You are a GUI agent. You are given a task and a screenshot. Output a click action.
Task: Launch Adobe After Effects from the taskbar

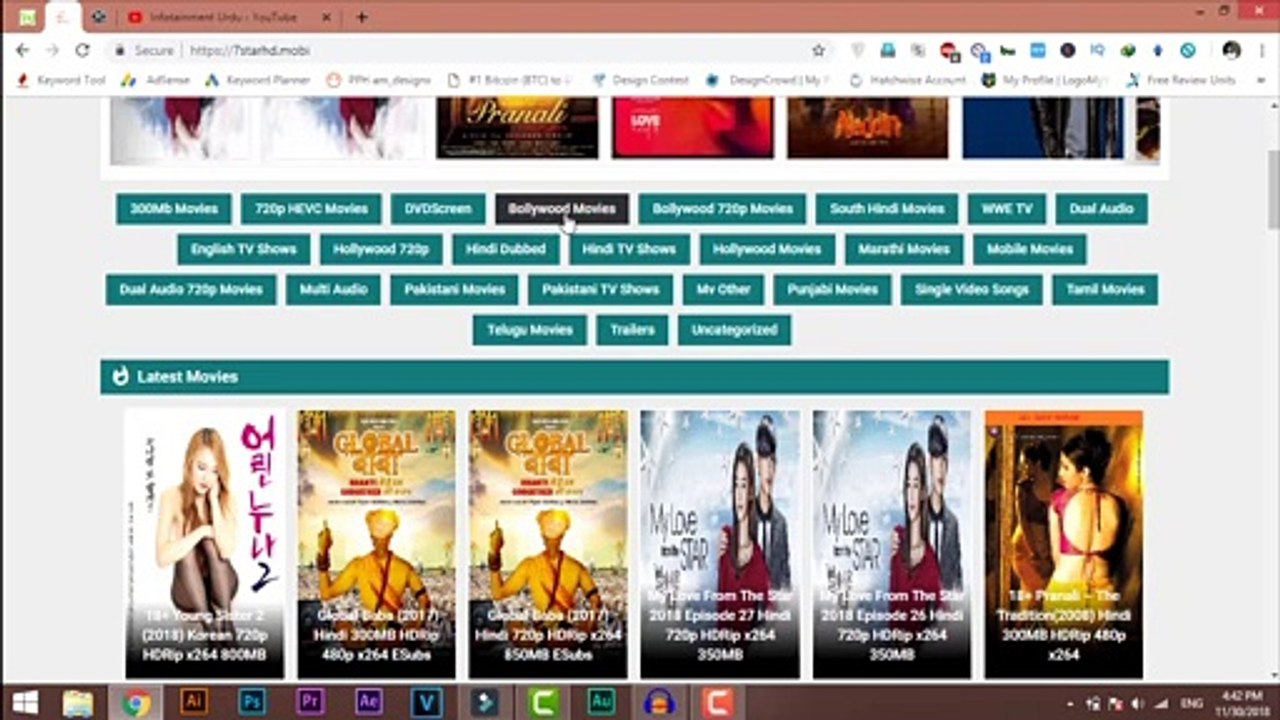click(x=369, y=702)
